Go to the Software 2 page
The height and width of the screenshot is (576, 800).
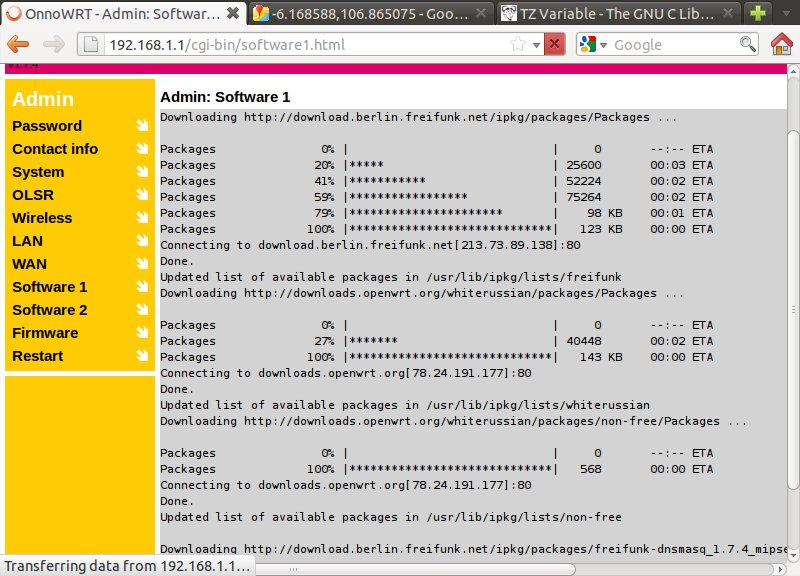[49, 310]
